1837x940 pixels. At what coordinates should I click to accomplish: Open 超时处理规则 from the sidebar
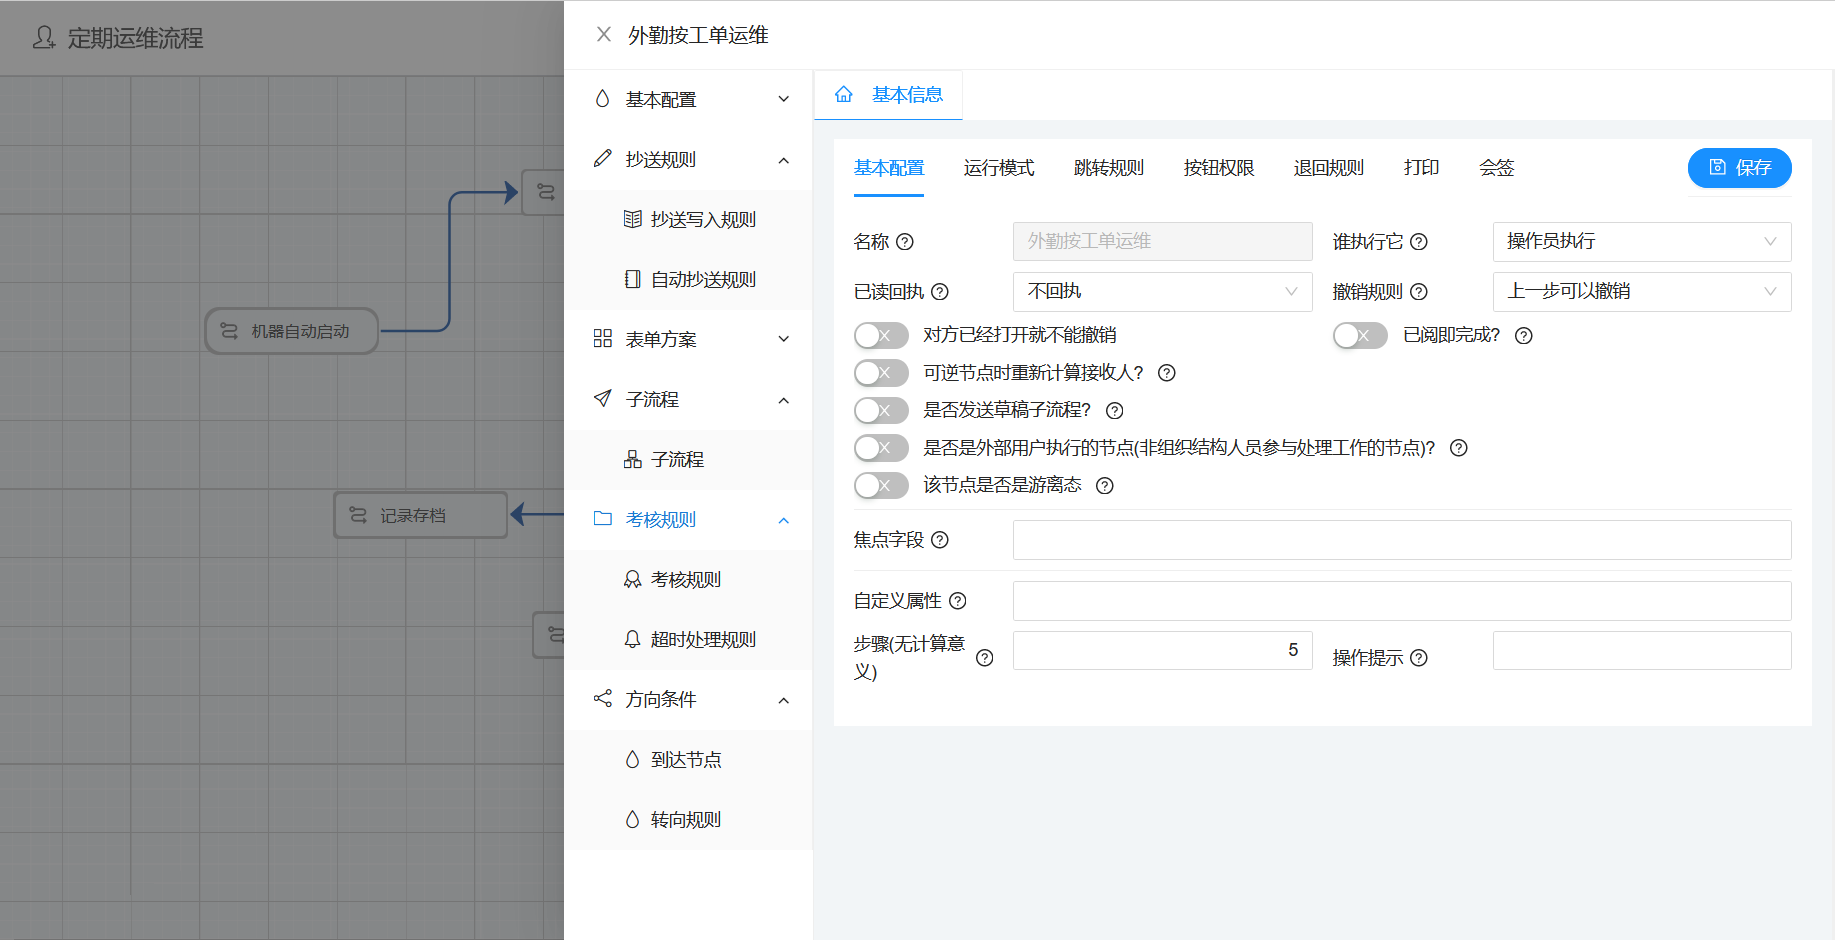click(703, 639)
